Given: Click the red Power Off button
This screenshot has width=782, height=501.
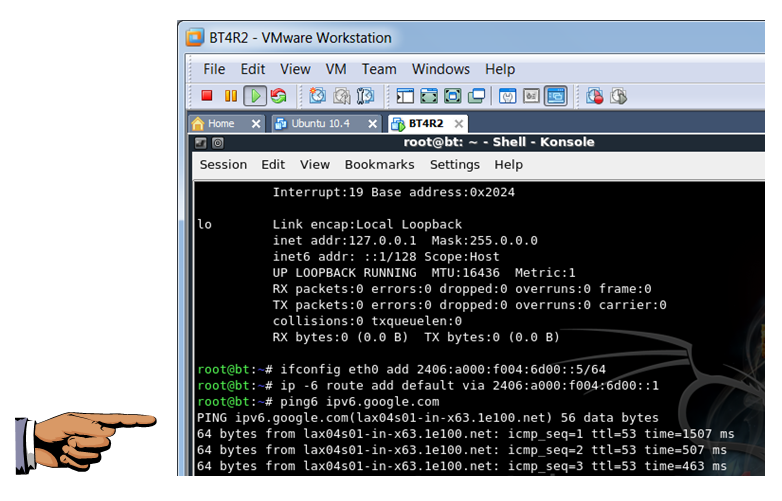Looking at the screenshot, I should click(x=207, y=96).
